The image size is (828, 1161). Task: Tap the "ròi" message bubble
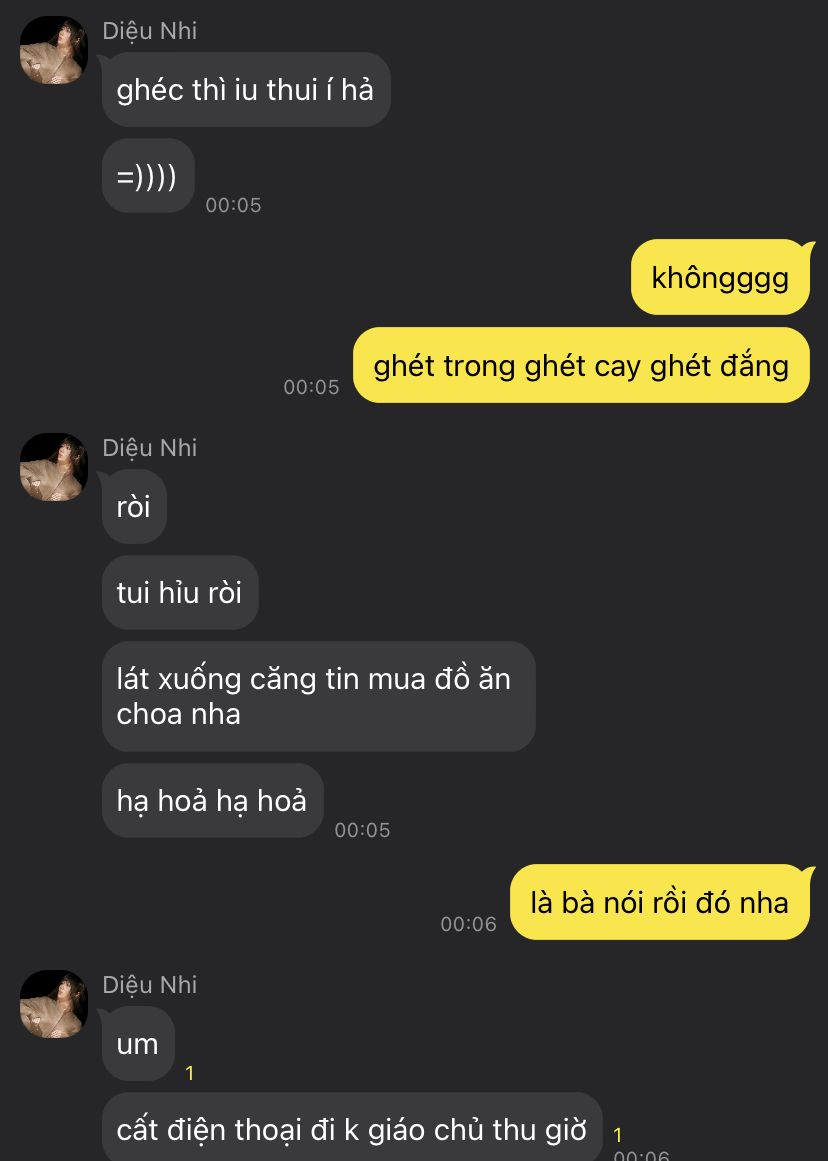click(134, 506)
